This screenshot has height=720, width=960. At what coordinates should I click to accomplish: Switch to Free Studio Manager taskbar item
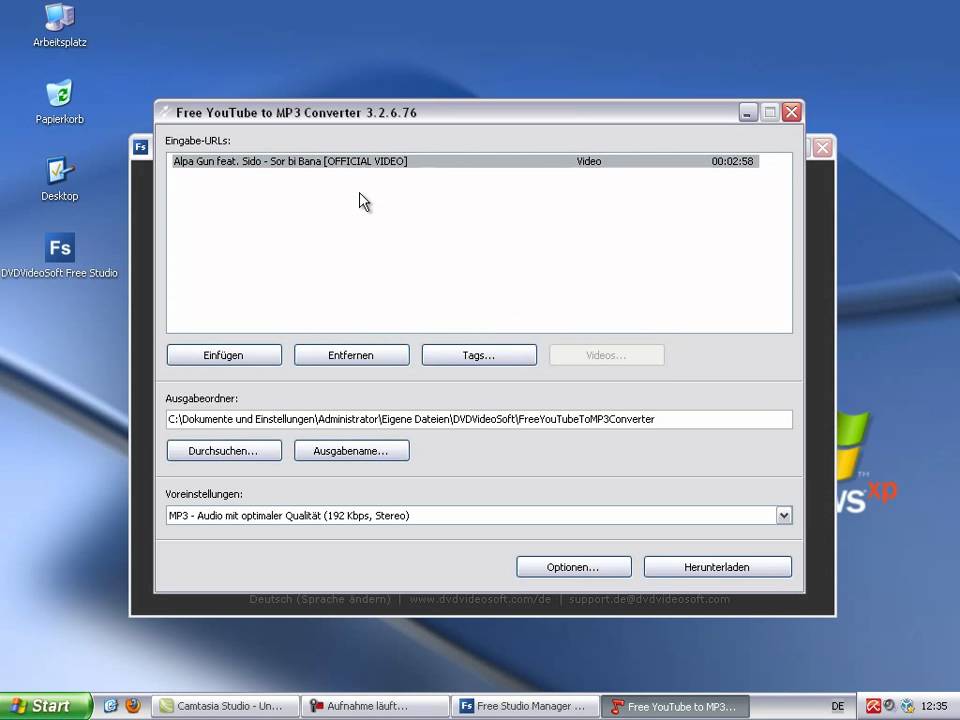click(525, 706)
